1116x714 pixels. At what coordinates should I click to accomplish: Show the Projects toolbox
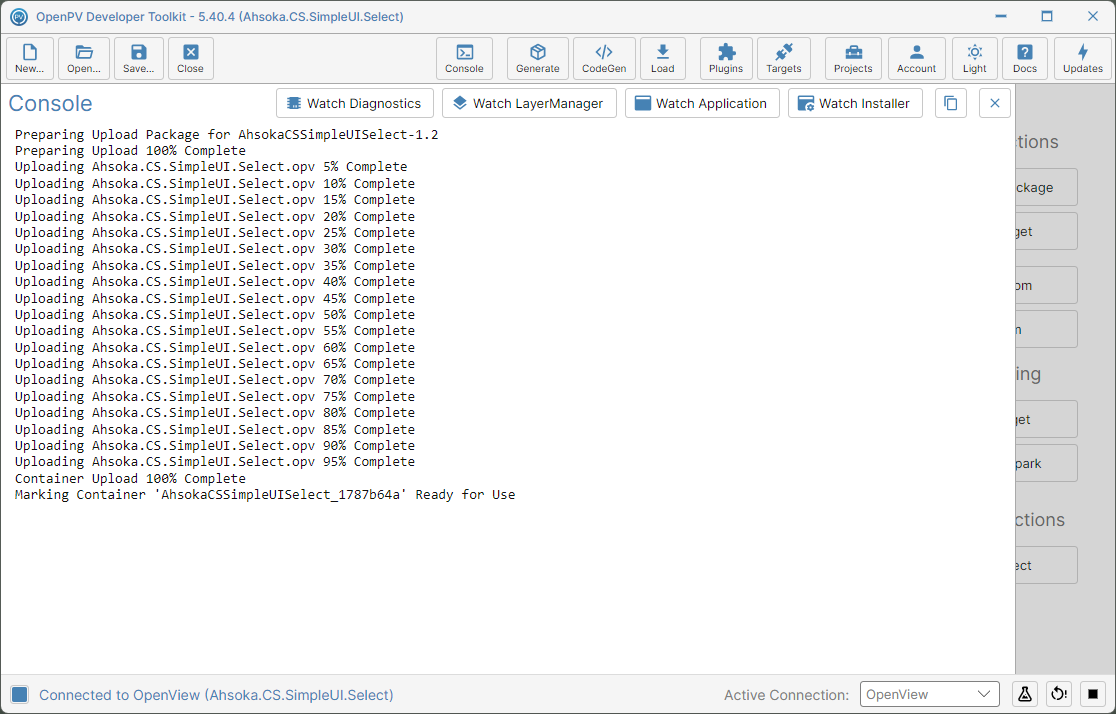pyautogui.click(x=853, y=58)
